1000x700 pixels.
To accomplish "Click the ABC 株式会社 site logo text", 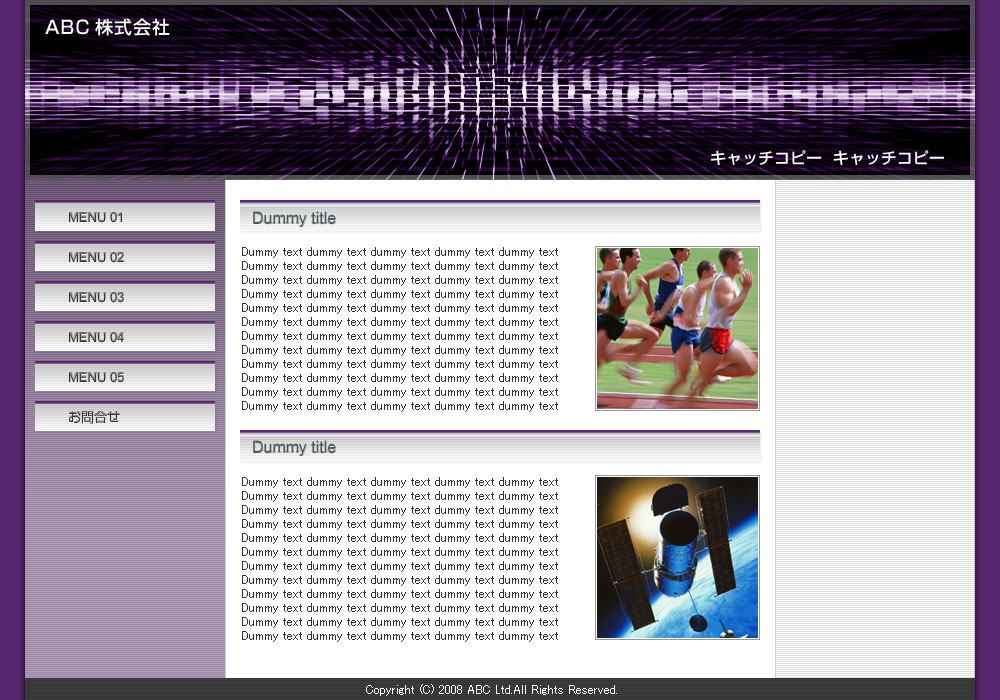I will (107, 27).
